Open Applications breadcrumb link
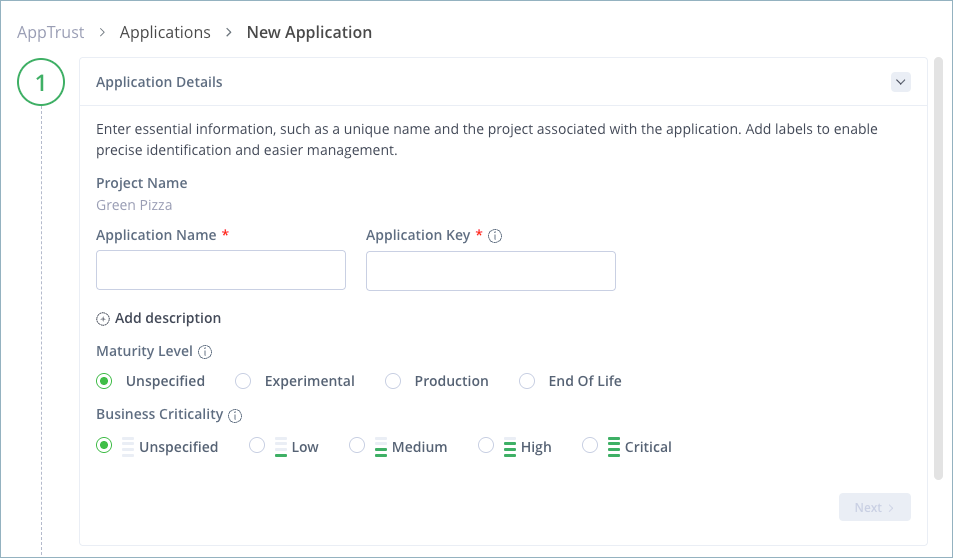953x558 pixels. point(165,32)
